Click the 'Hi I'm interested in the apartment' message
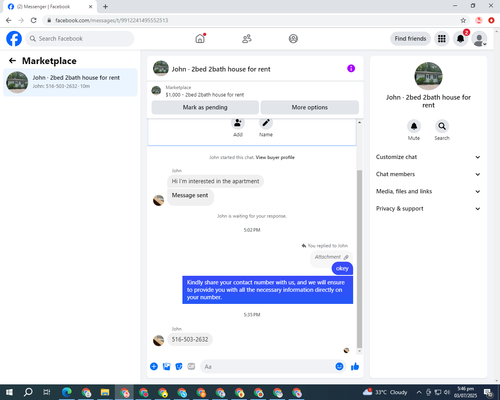Screen dimensions: 500x400 coord(215,181)
